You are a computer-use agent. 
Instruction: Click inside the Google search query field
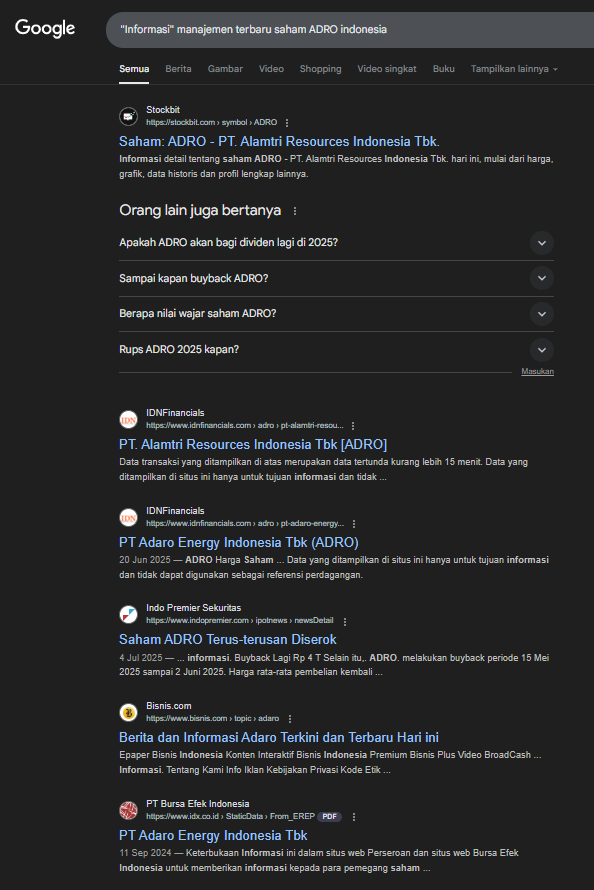(350, 30)
